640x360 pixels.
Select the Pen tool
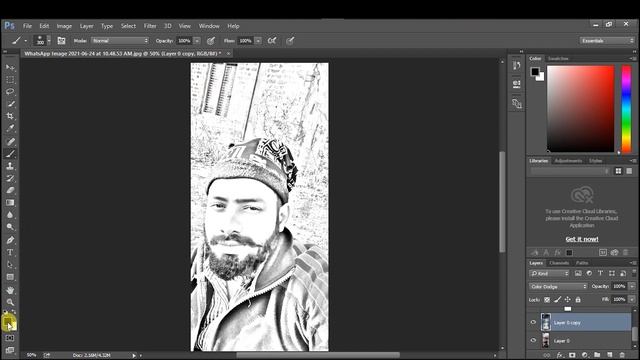(x=10, y=240)
